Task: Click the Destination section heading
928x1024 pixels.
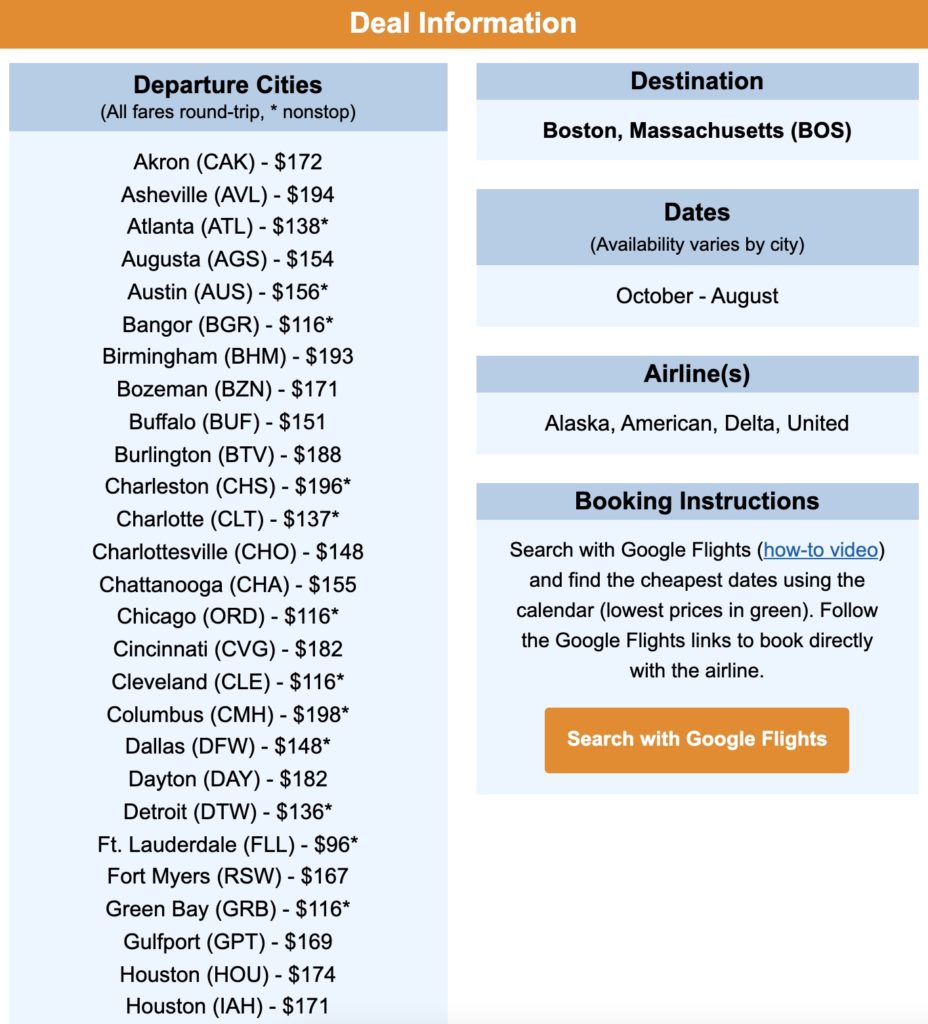Action: 697,81
